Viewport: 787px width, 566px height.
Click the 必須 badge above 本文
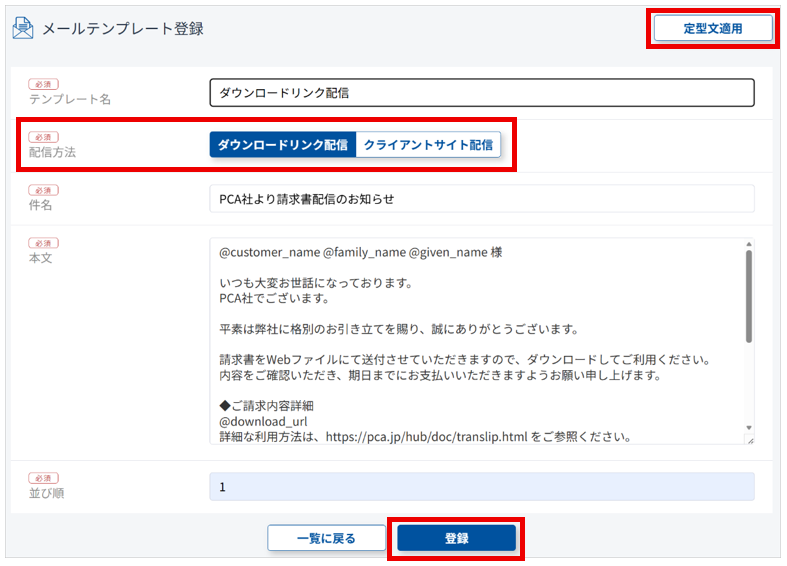point(43,243)
